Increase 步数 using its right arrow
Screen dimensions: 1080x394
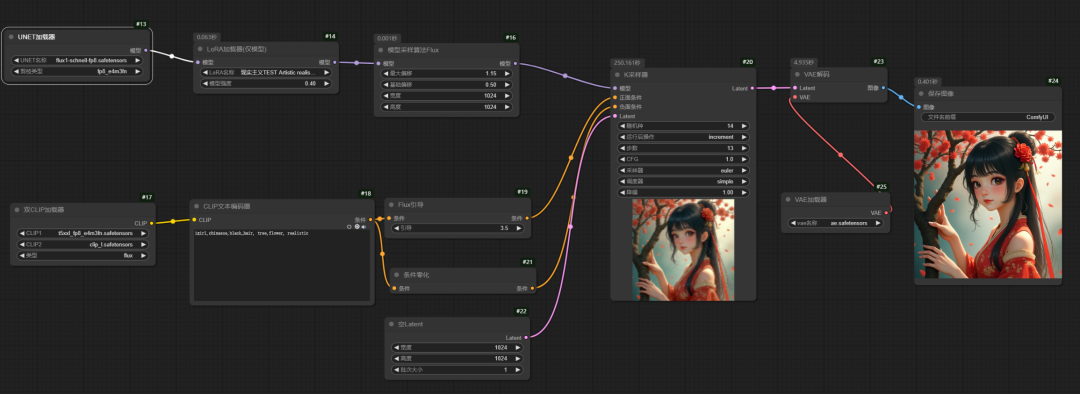click(x=744, y=148)
